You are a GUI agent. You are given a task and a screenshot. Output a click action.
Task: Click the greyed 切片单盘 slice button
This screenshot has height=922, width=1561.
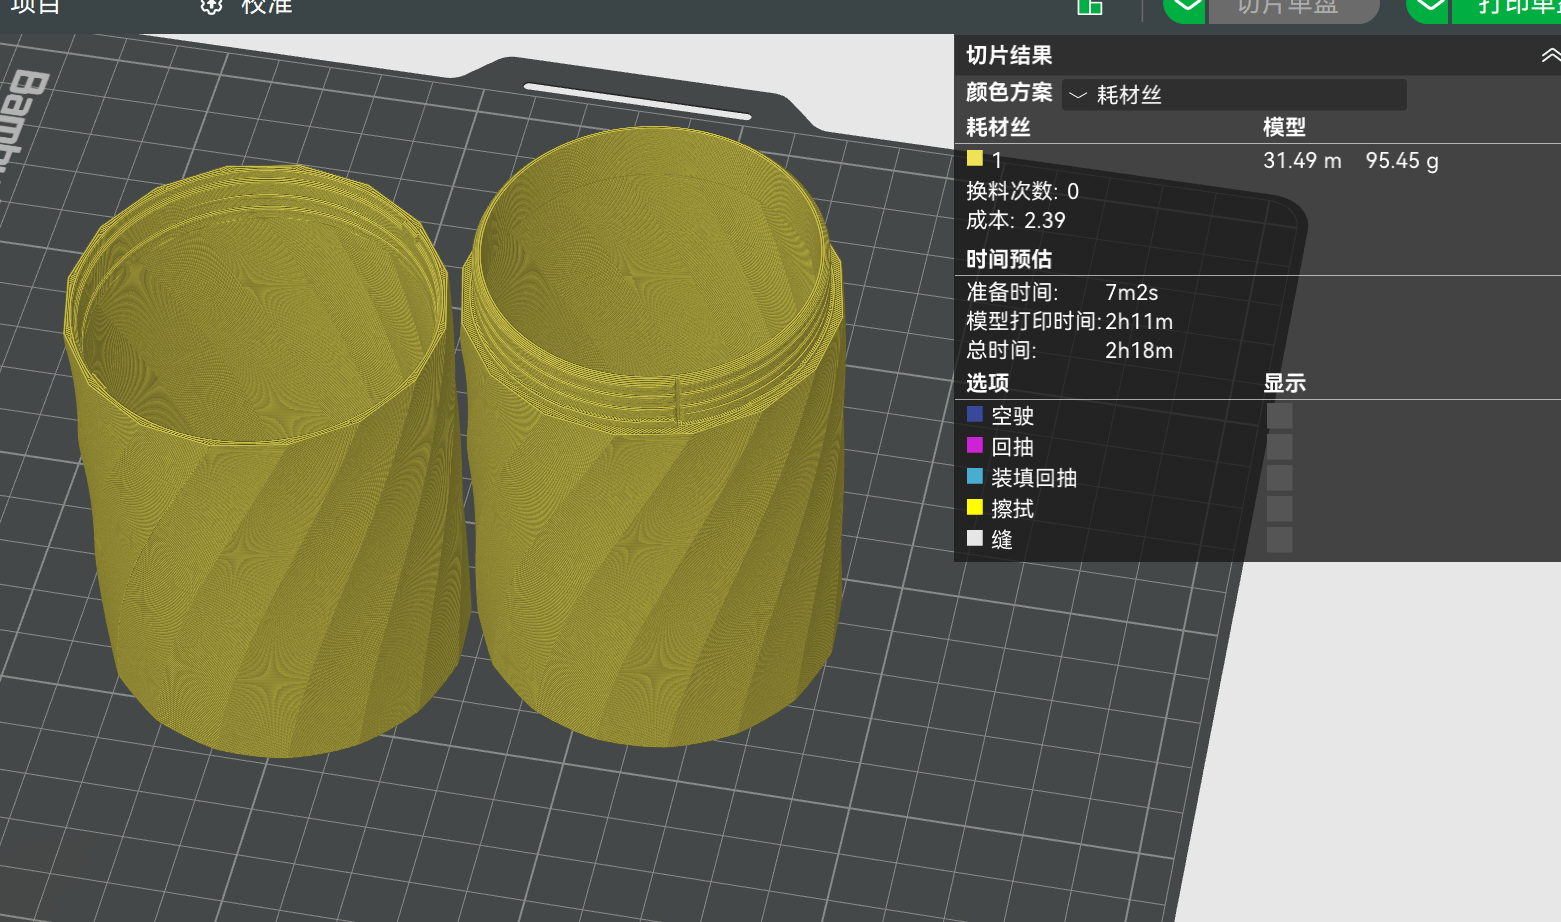(x=1294, y=10)
